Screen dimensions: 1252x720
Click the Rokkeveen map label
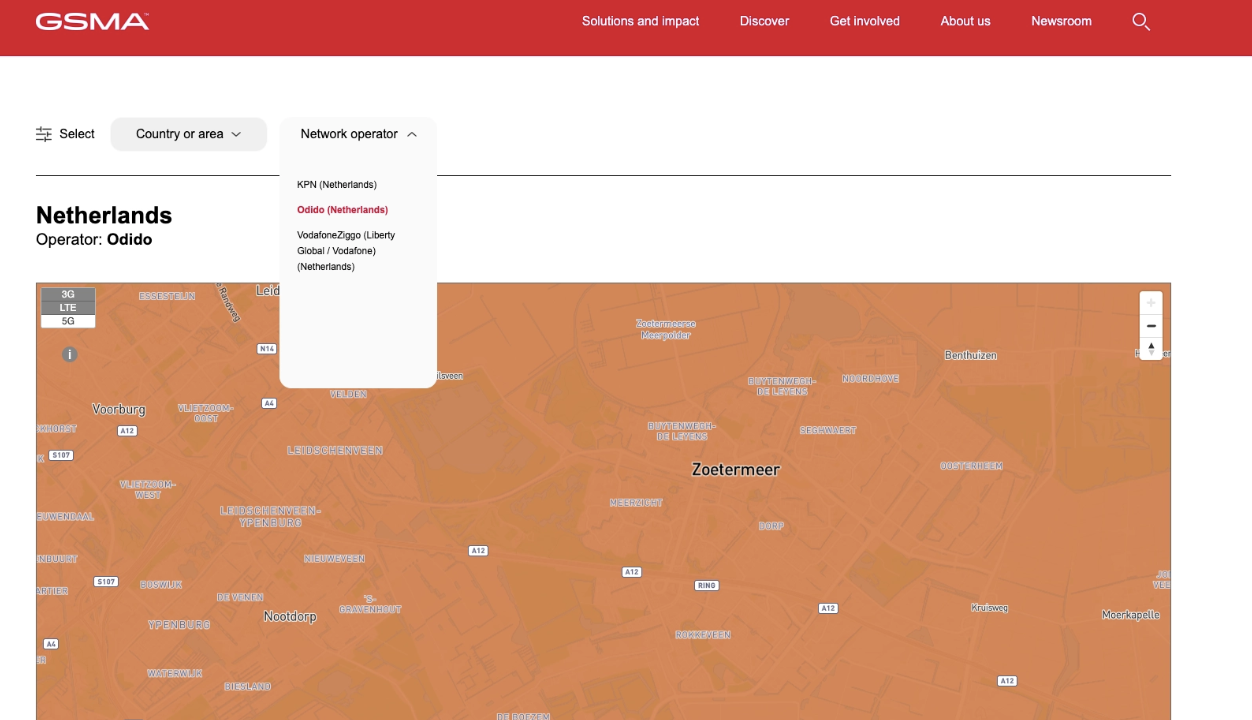pyautogui.click(x=703, y=635)
